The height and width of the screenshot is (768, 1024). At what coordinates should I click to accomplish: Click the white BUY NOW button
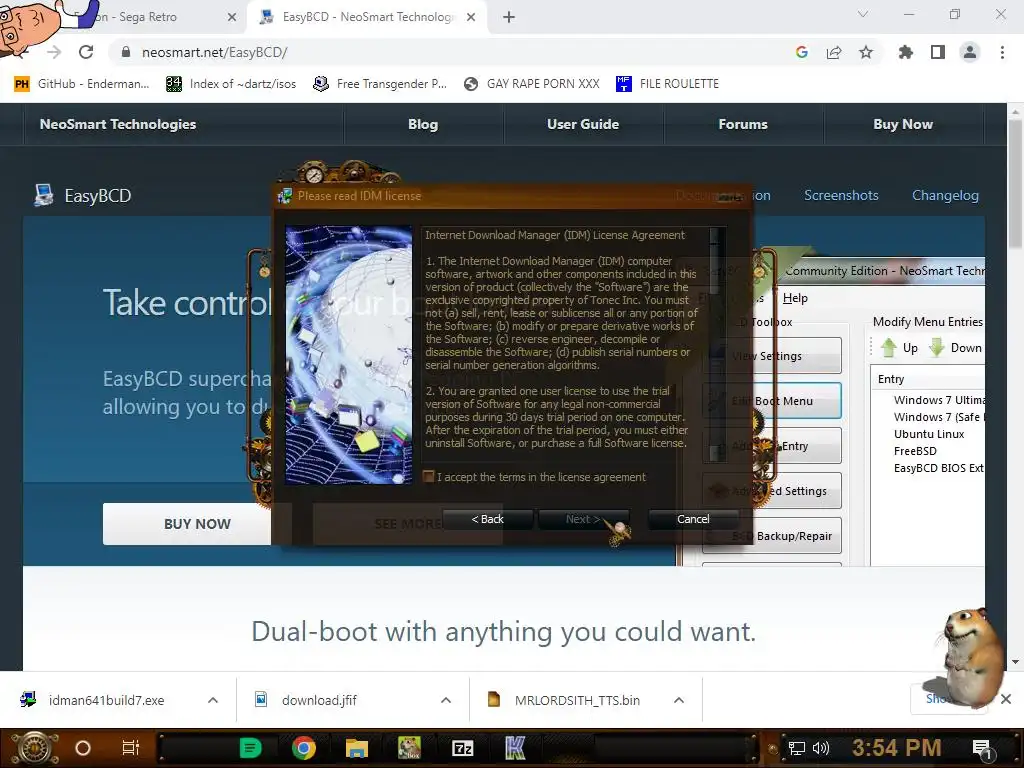pos(187,524)
